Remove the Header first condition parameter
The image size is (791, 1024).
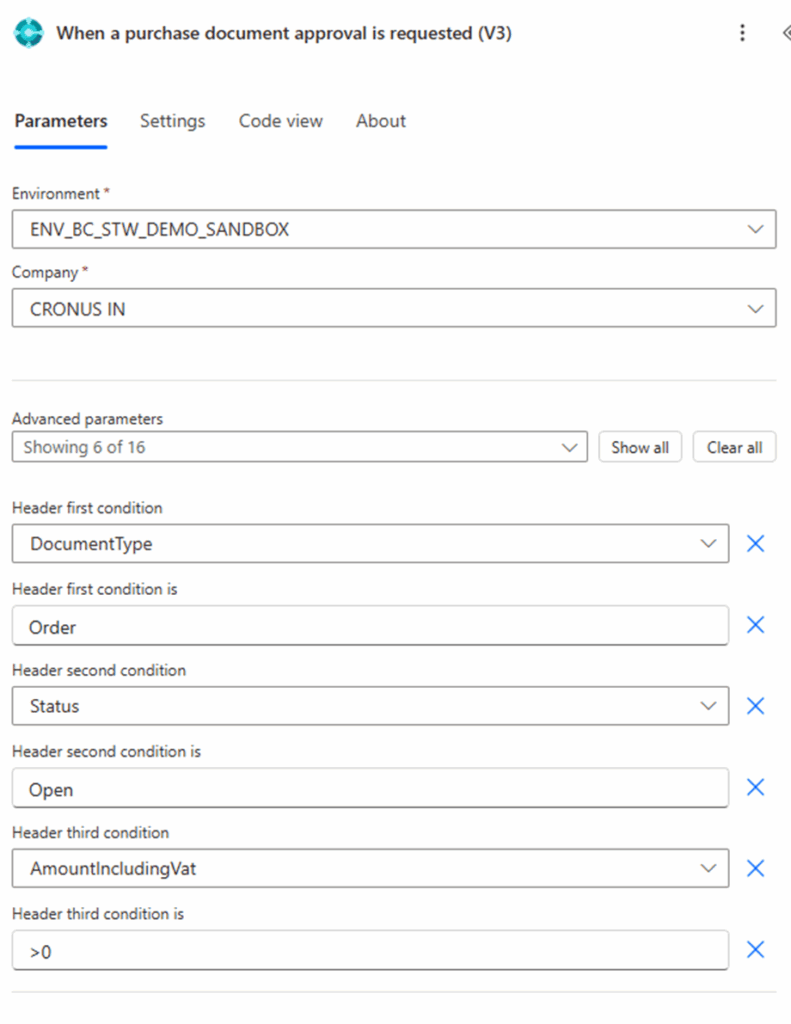tap(756, 543)
